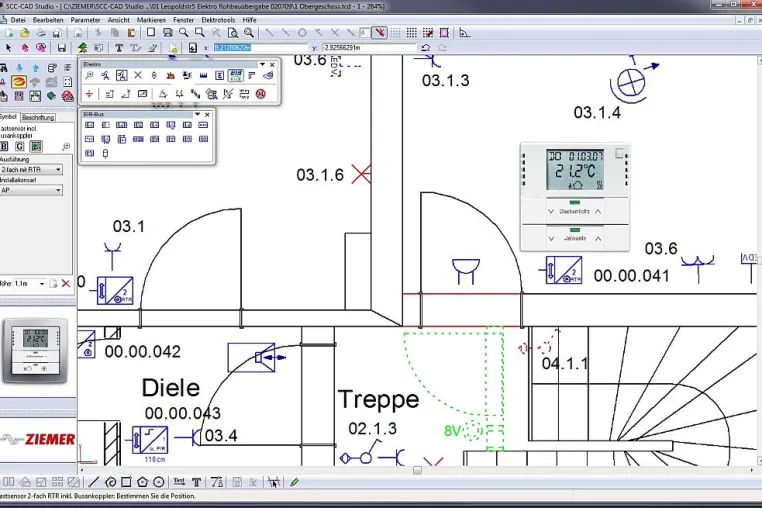Select the polygon pentagon tool in bottom toolbar
762x508 pixels.
[142, 482]
